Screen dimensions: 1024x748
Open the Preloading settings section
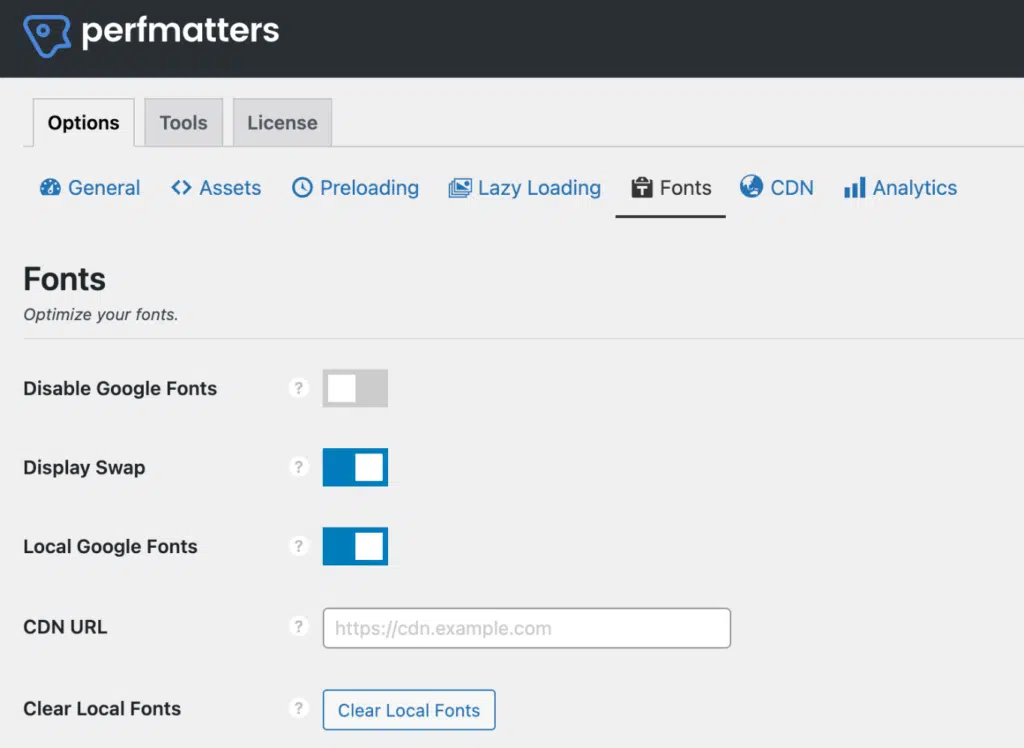click(x=355, y=188)
